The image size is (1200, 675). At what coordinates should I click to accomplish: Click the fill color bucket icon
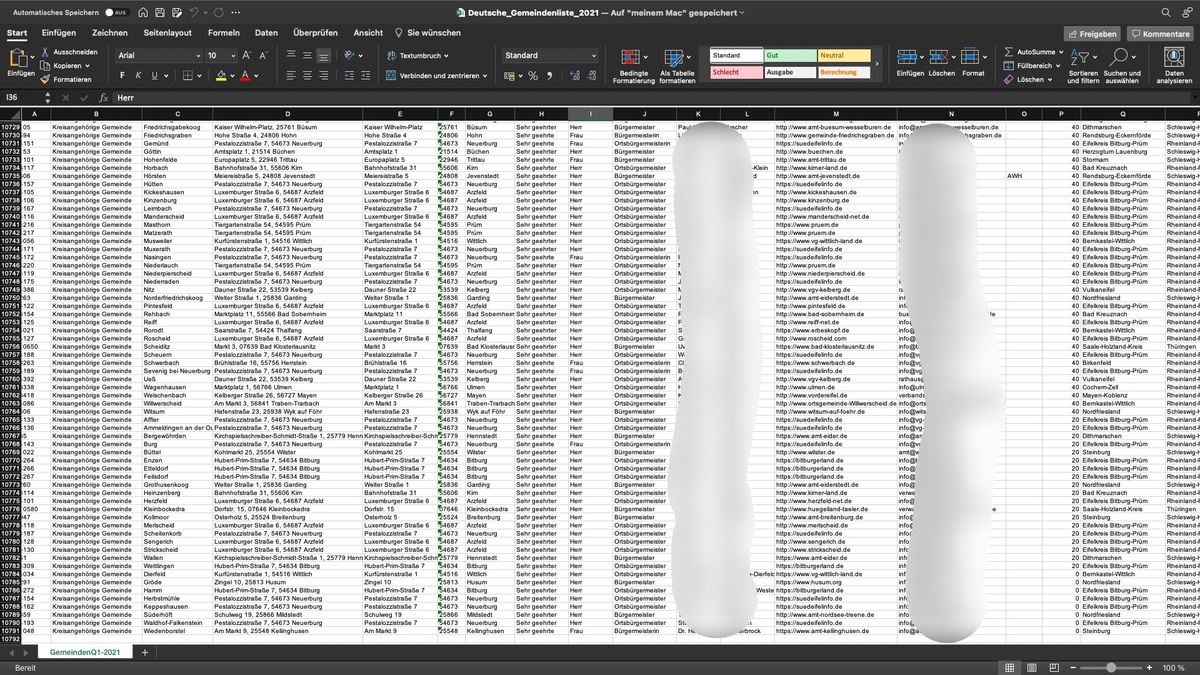(x=221, y=76)
